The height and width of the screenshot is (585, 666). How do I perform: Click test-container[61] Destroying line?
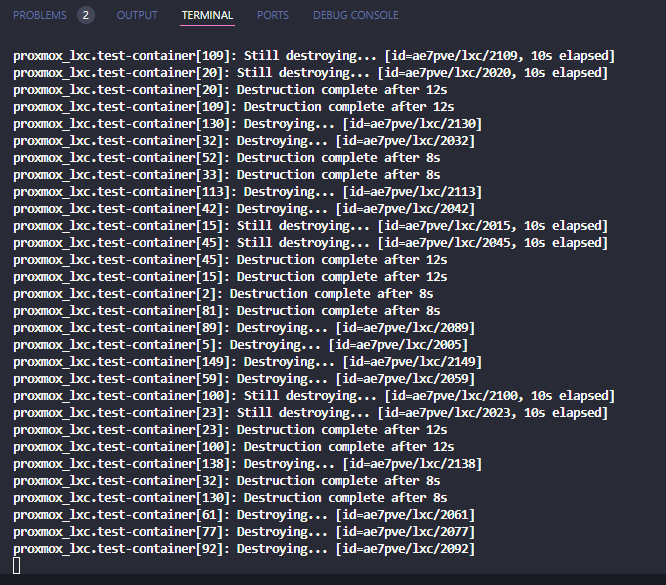[244, 514]
